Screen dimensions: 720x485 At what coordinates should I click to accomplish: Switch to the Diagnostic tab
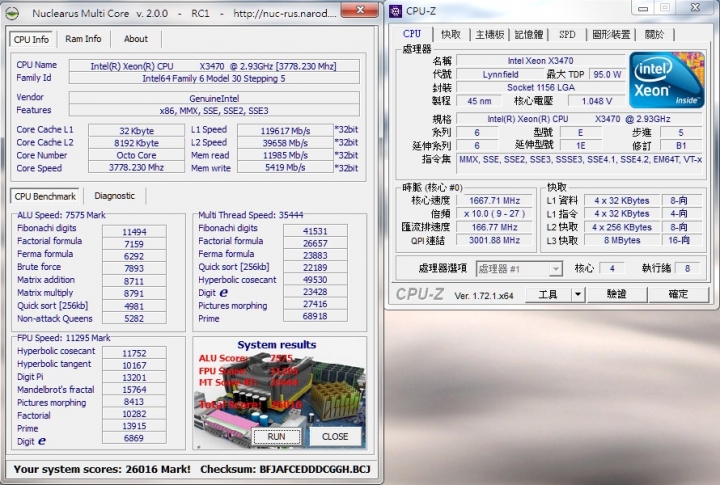115,196
